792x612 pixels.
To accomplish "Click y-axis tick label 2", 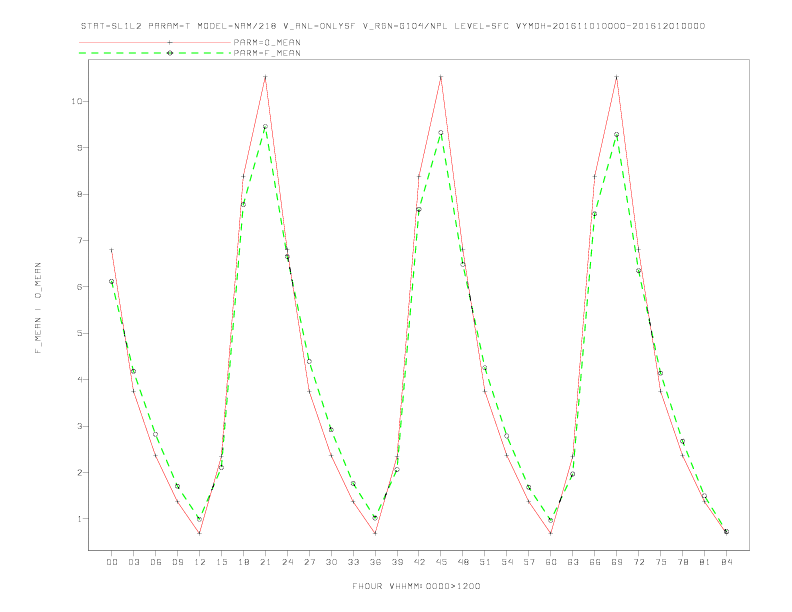I will [x=79, y=472].
